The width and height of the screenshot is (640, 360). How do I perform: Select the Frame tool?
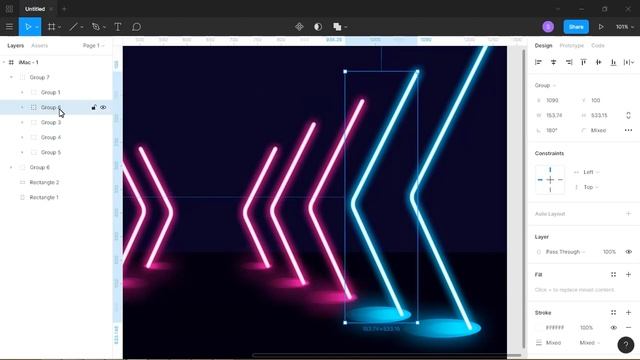[51, 27]
